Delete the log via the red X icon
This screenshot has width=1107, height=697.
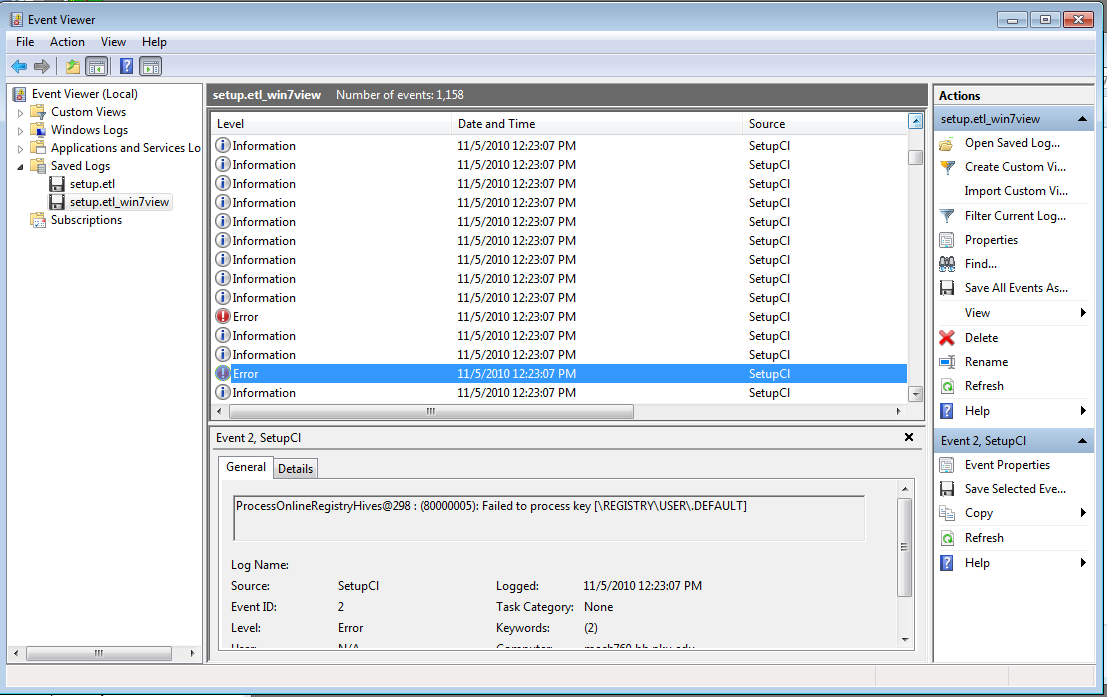click(x=946, y=337)
